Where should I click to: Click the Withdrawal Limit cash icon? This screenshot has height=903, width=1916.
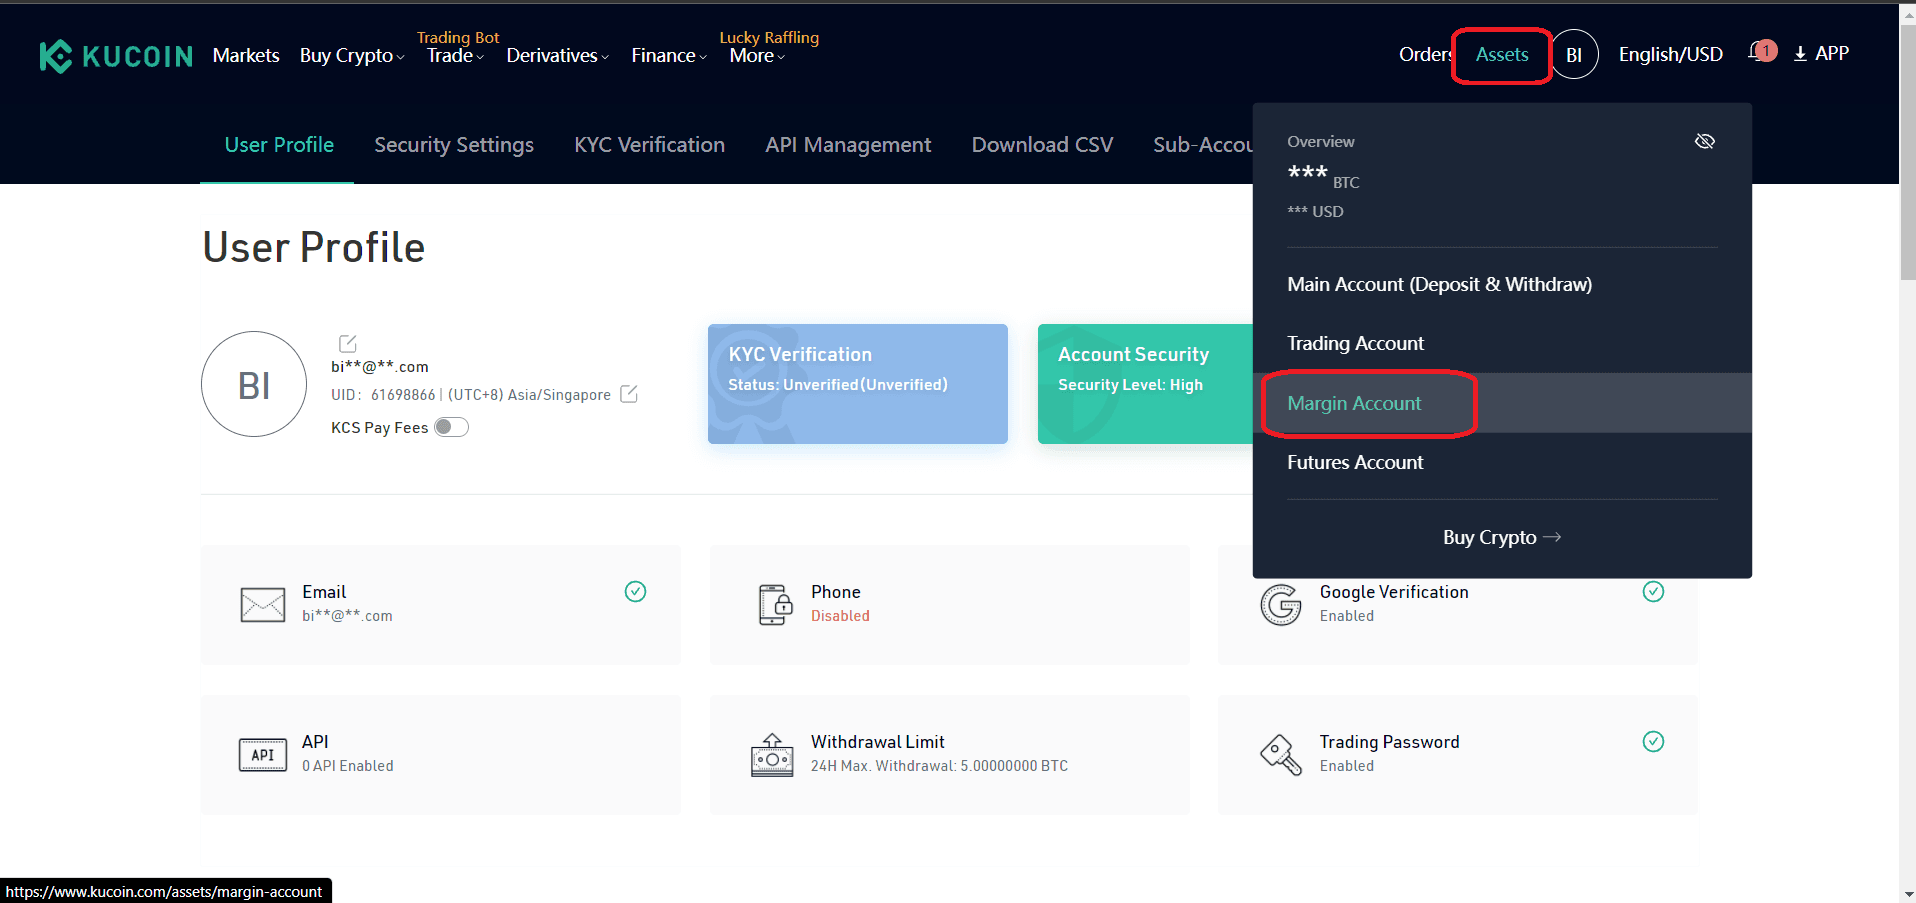[x=772, y=755]
